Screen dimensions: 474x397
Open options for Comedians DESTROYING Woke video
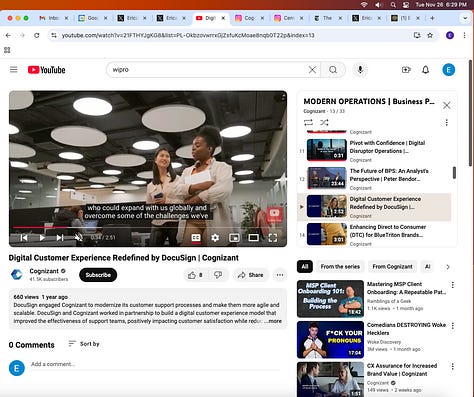click(x=453, y=326)
